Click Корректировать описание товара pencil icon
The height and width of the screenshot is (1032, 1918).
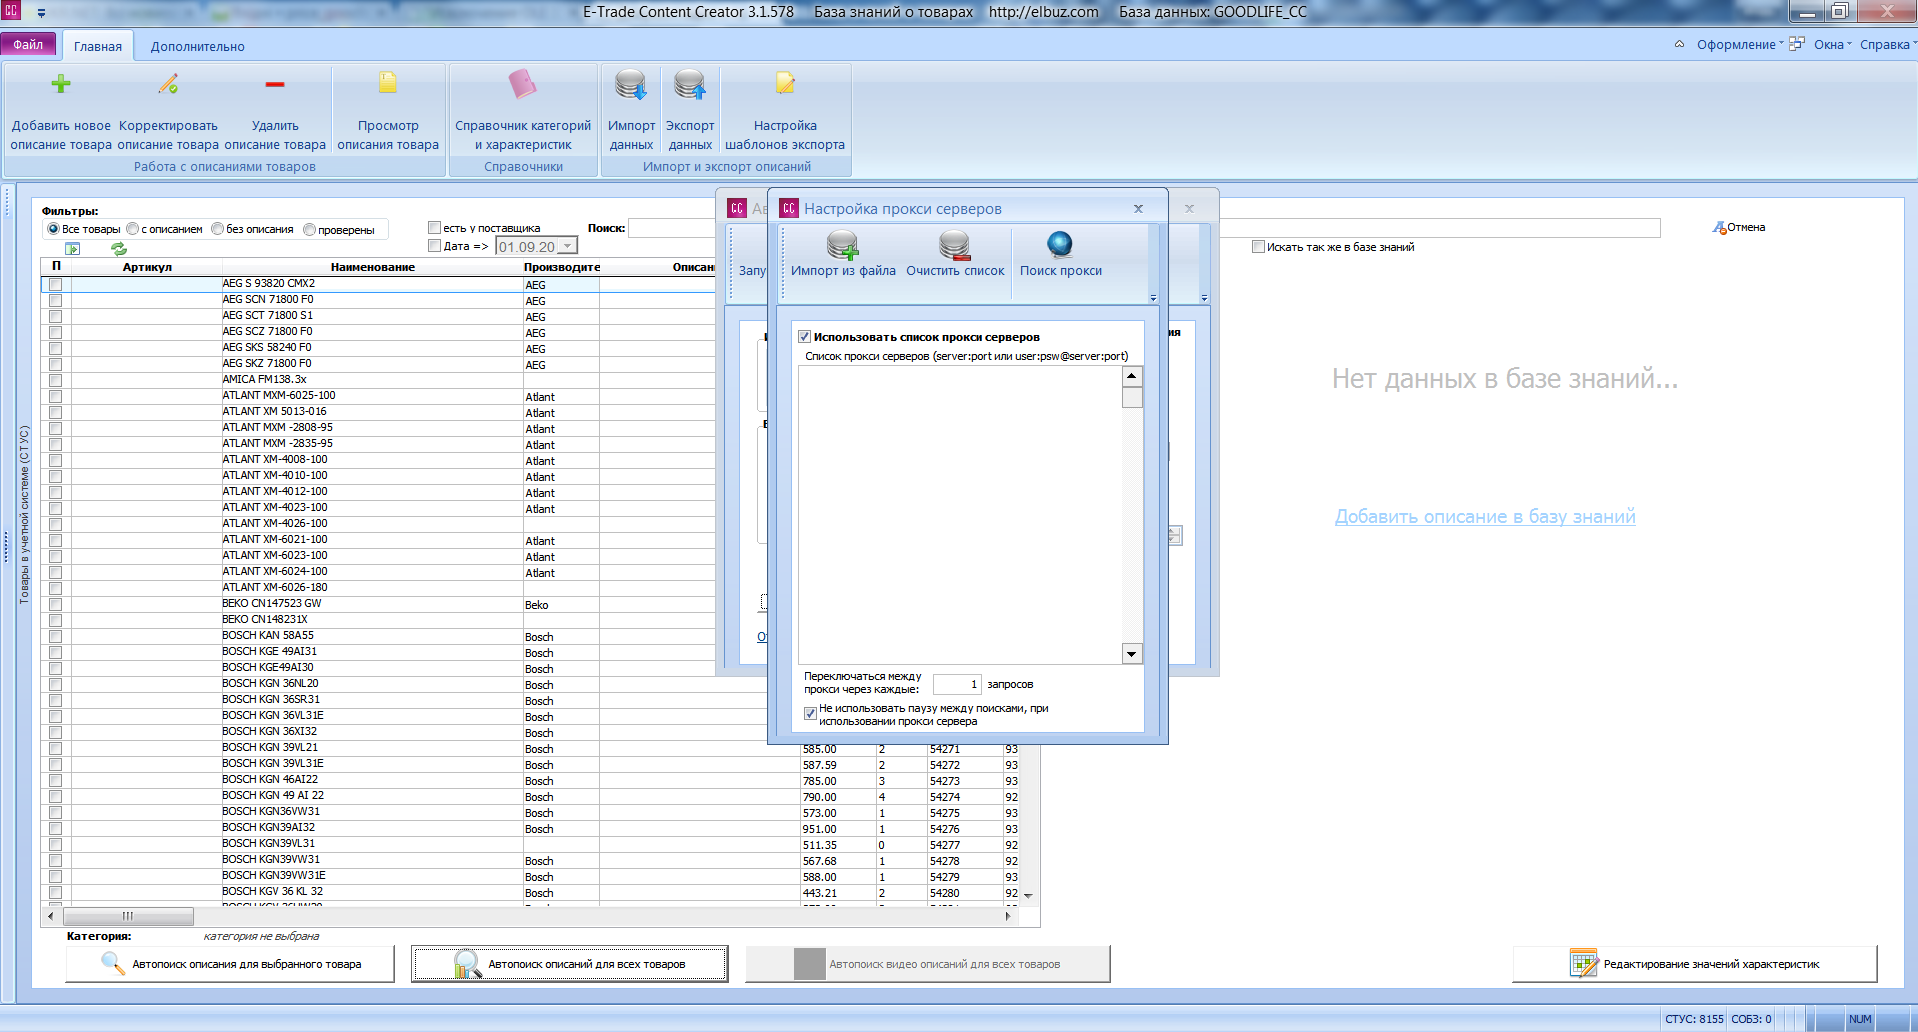point(168,84)
